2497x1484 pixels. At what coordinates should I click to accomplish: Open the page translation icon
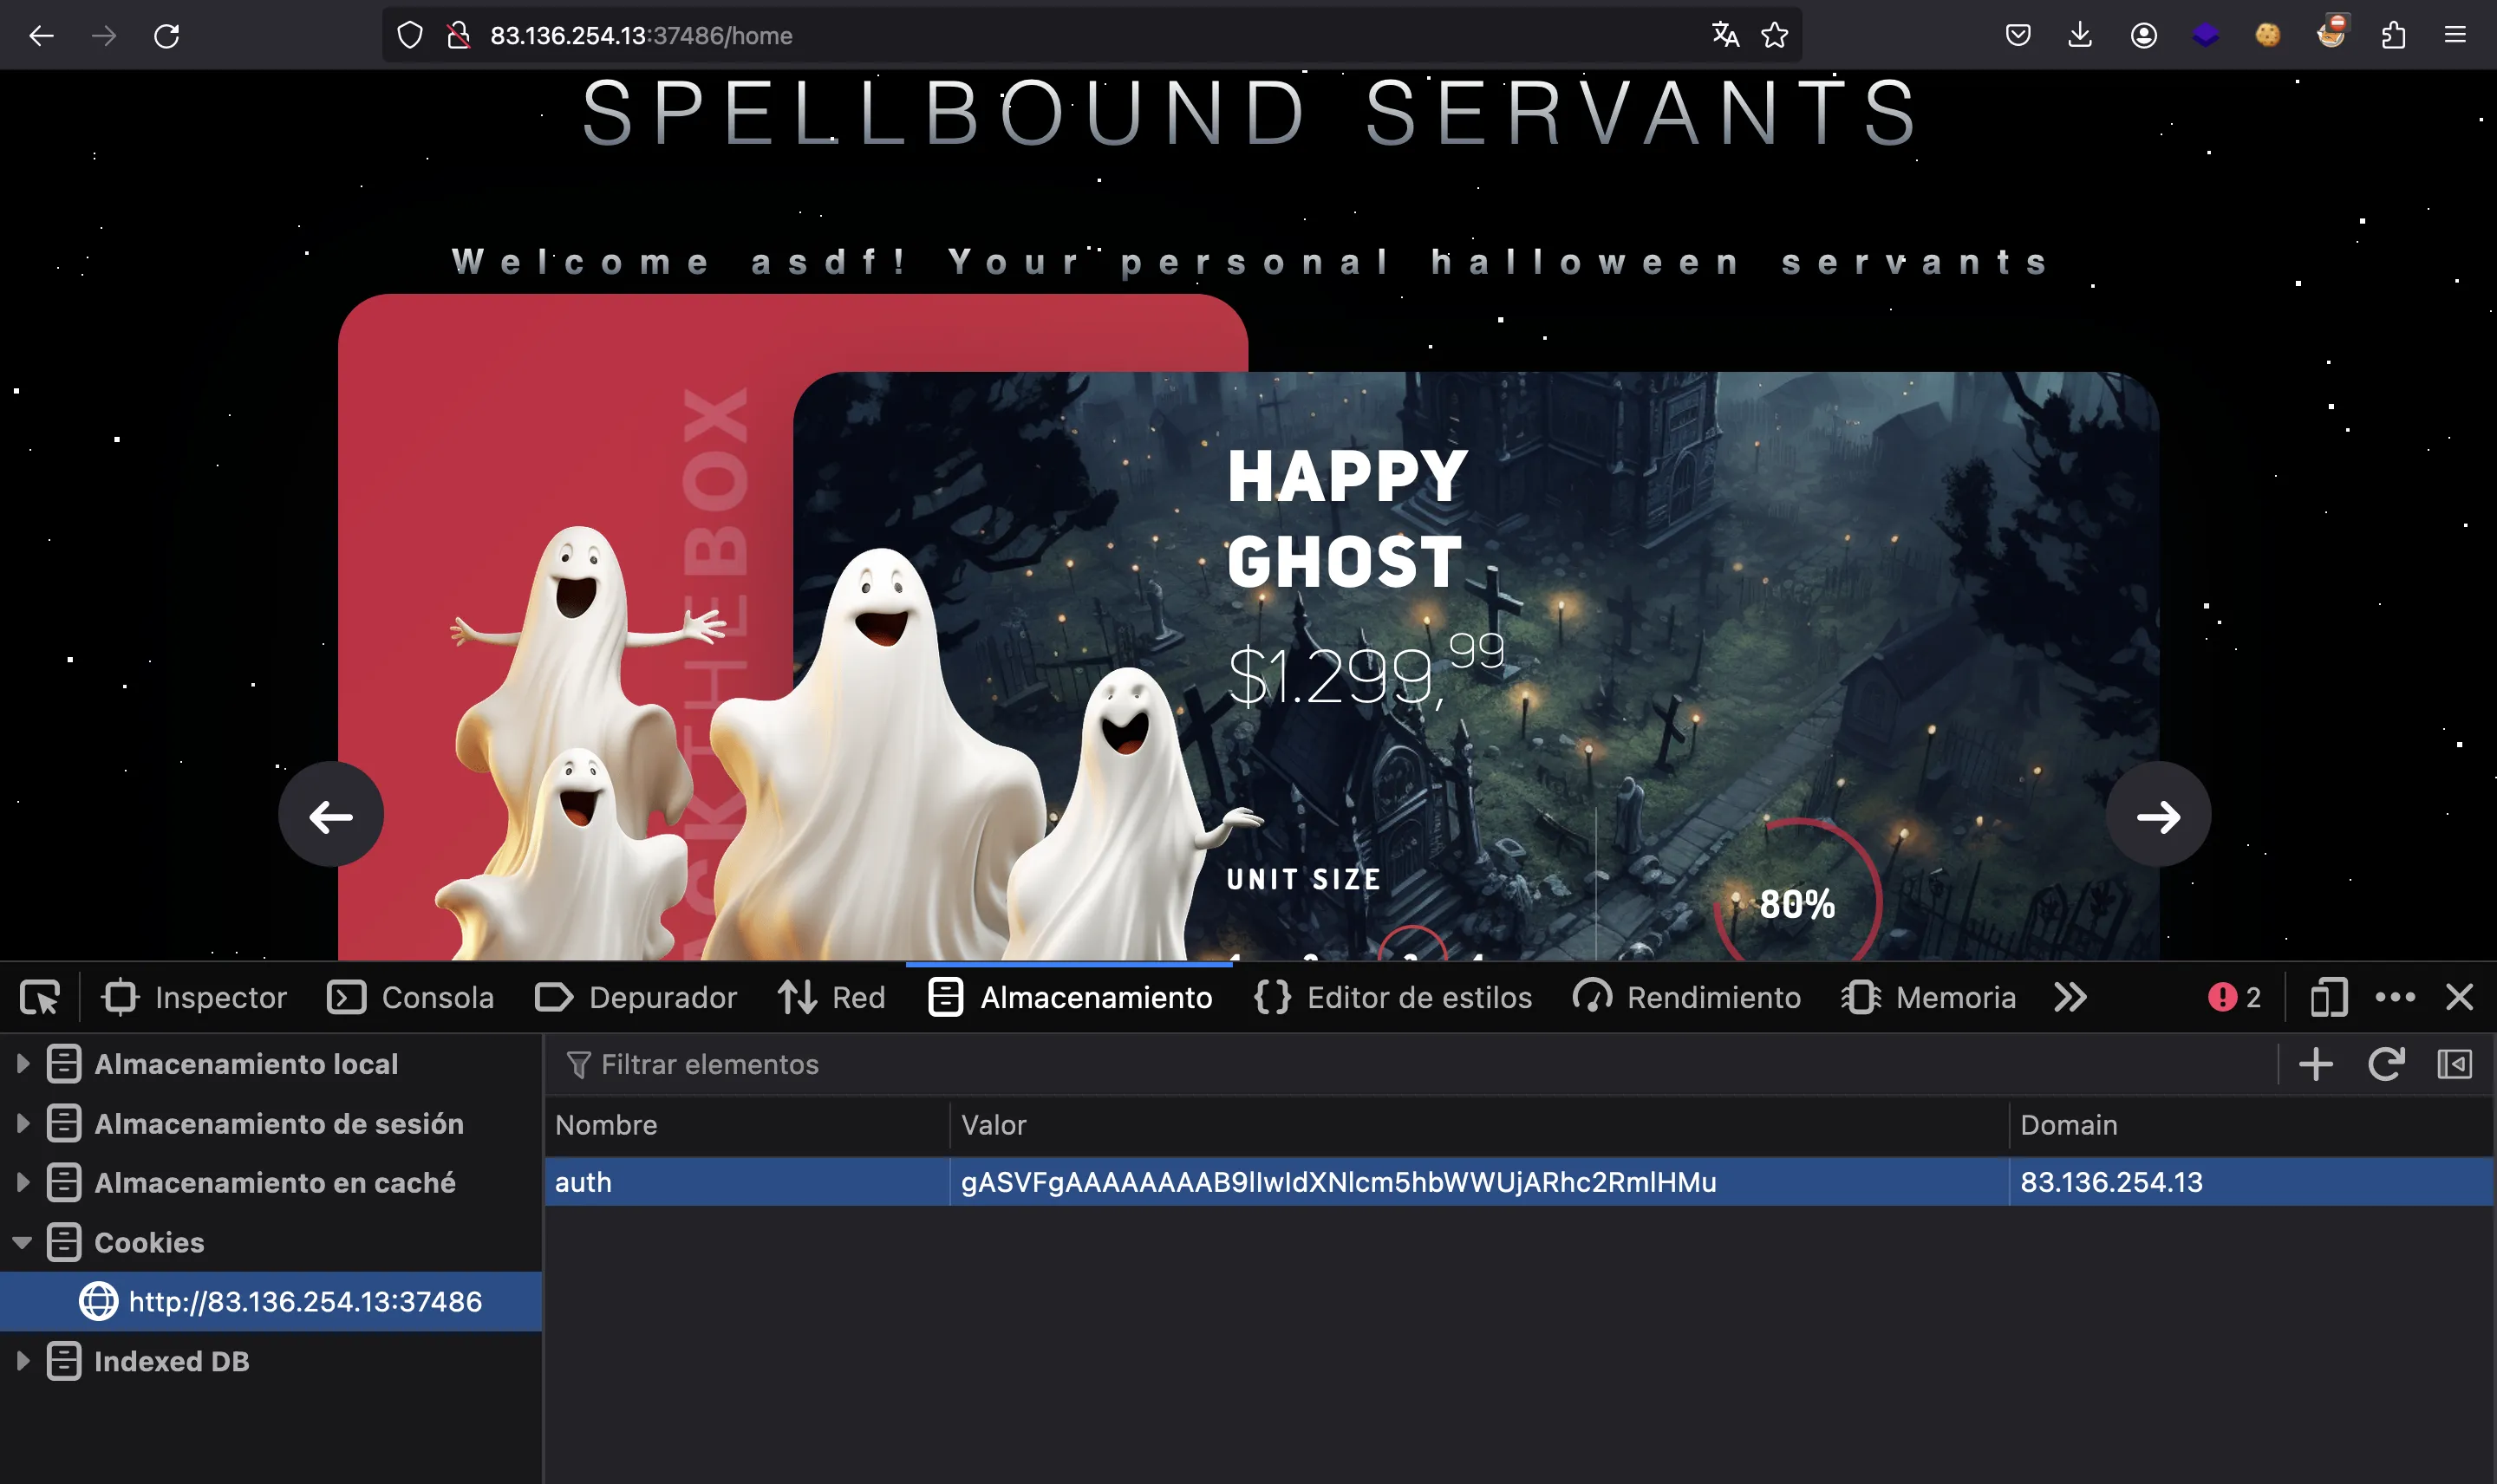coord(1725,35)
